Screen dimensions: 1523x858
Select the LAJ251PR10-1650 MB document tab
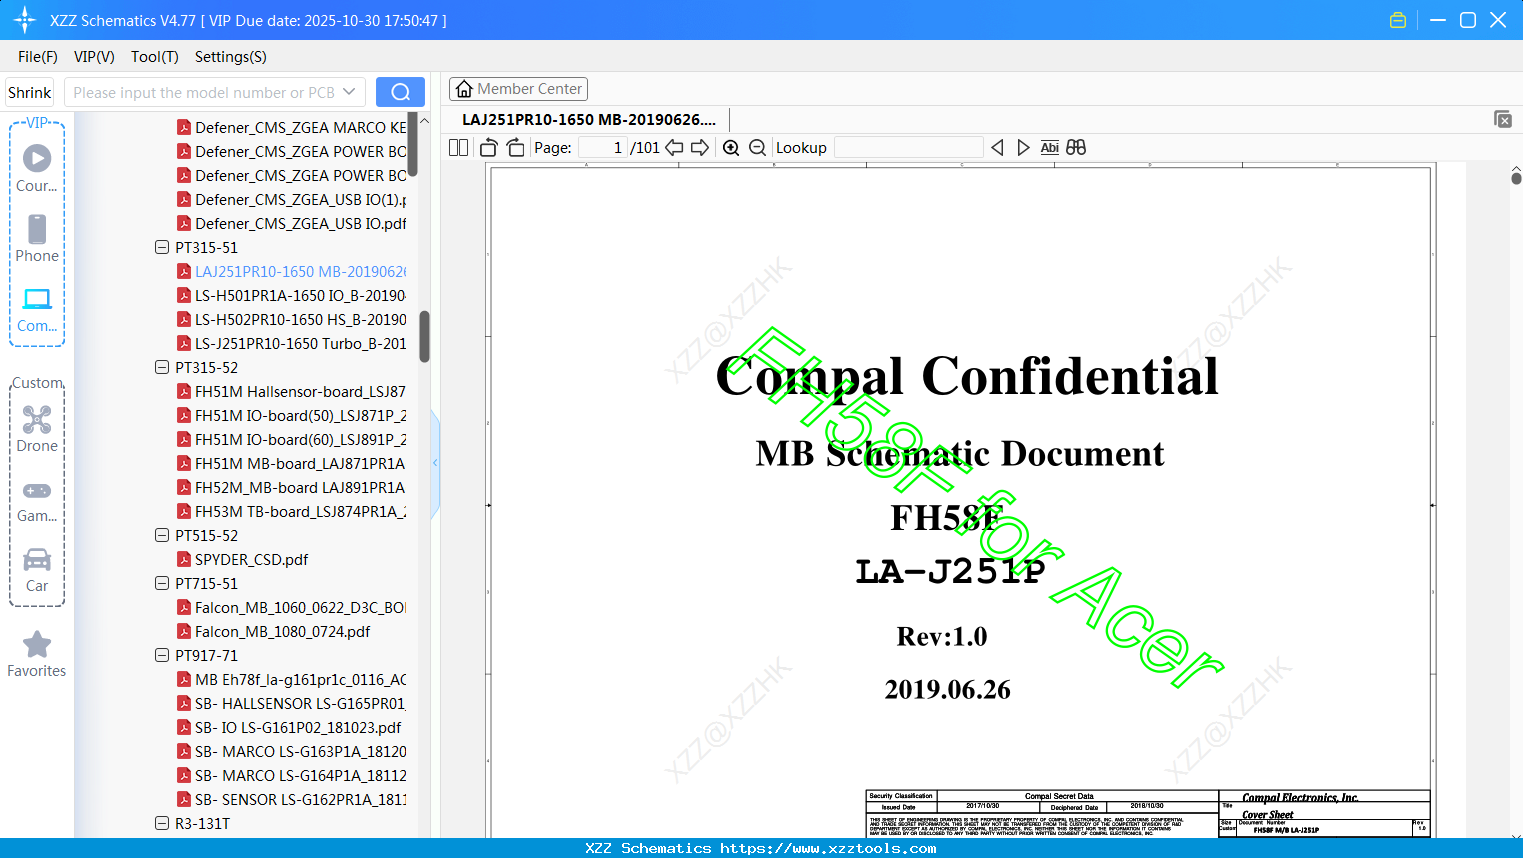[x=589, y=119]
